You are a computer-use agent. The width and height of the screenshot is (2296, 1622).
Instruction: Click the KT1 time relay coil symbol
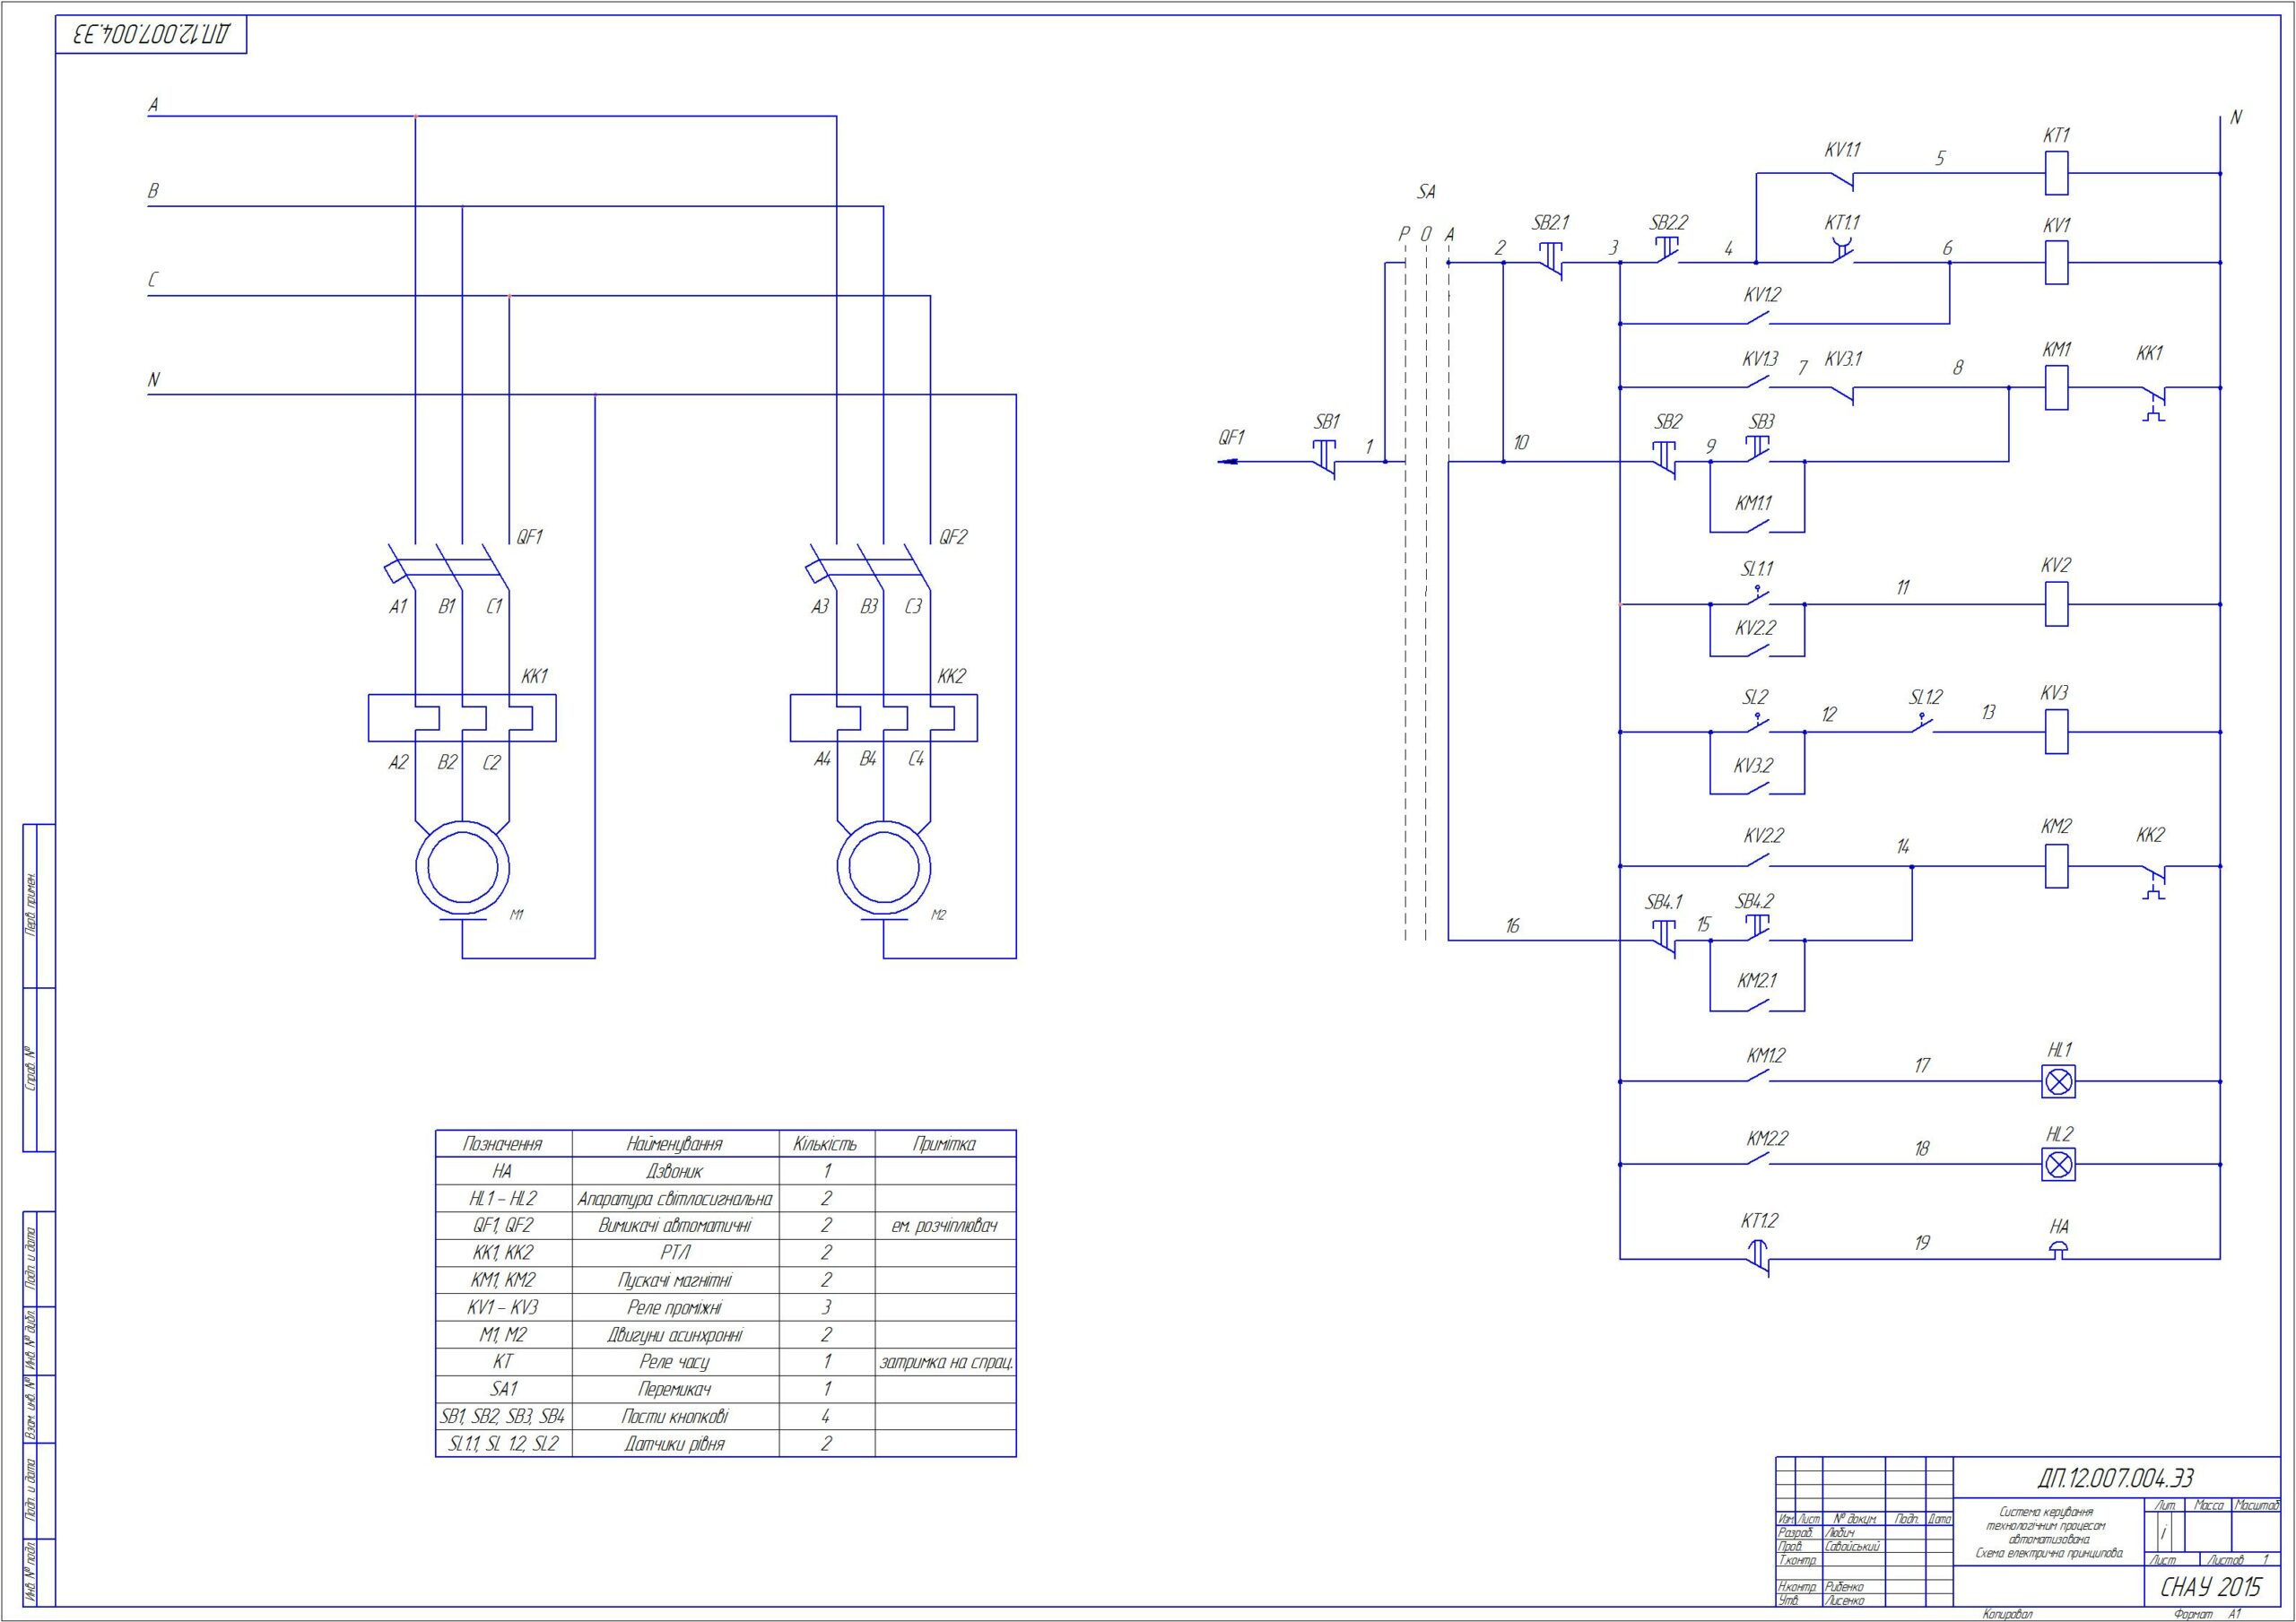tap(2056, 173)
